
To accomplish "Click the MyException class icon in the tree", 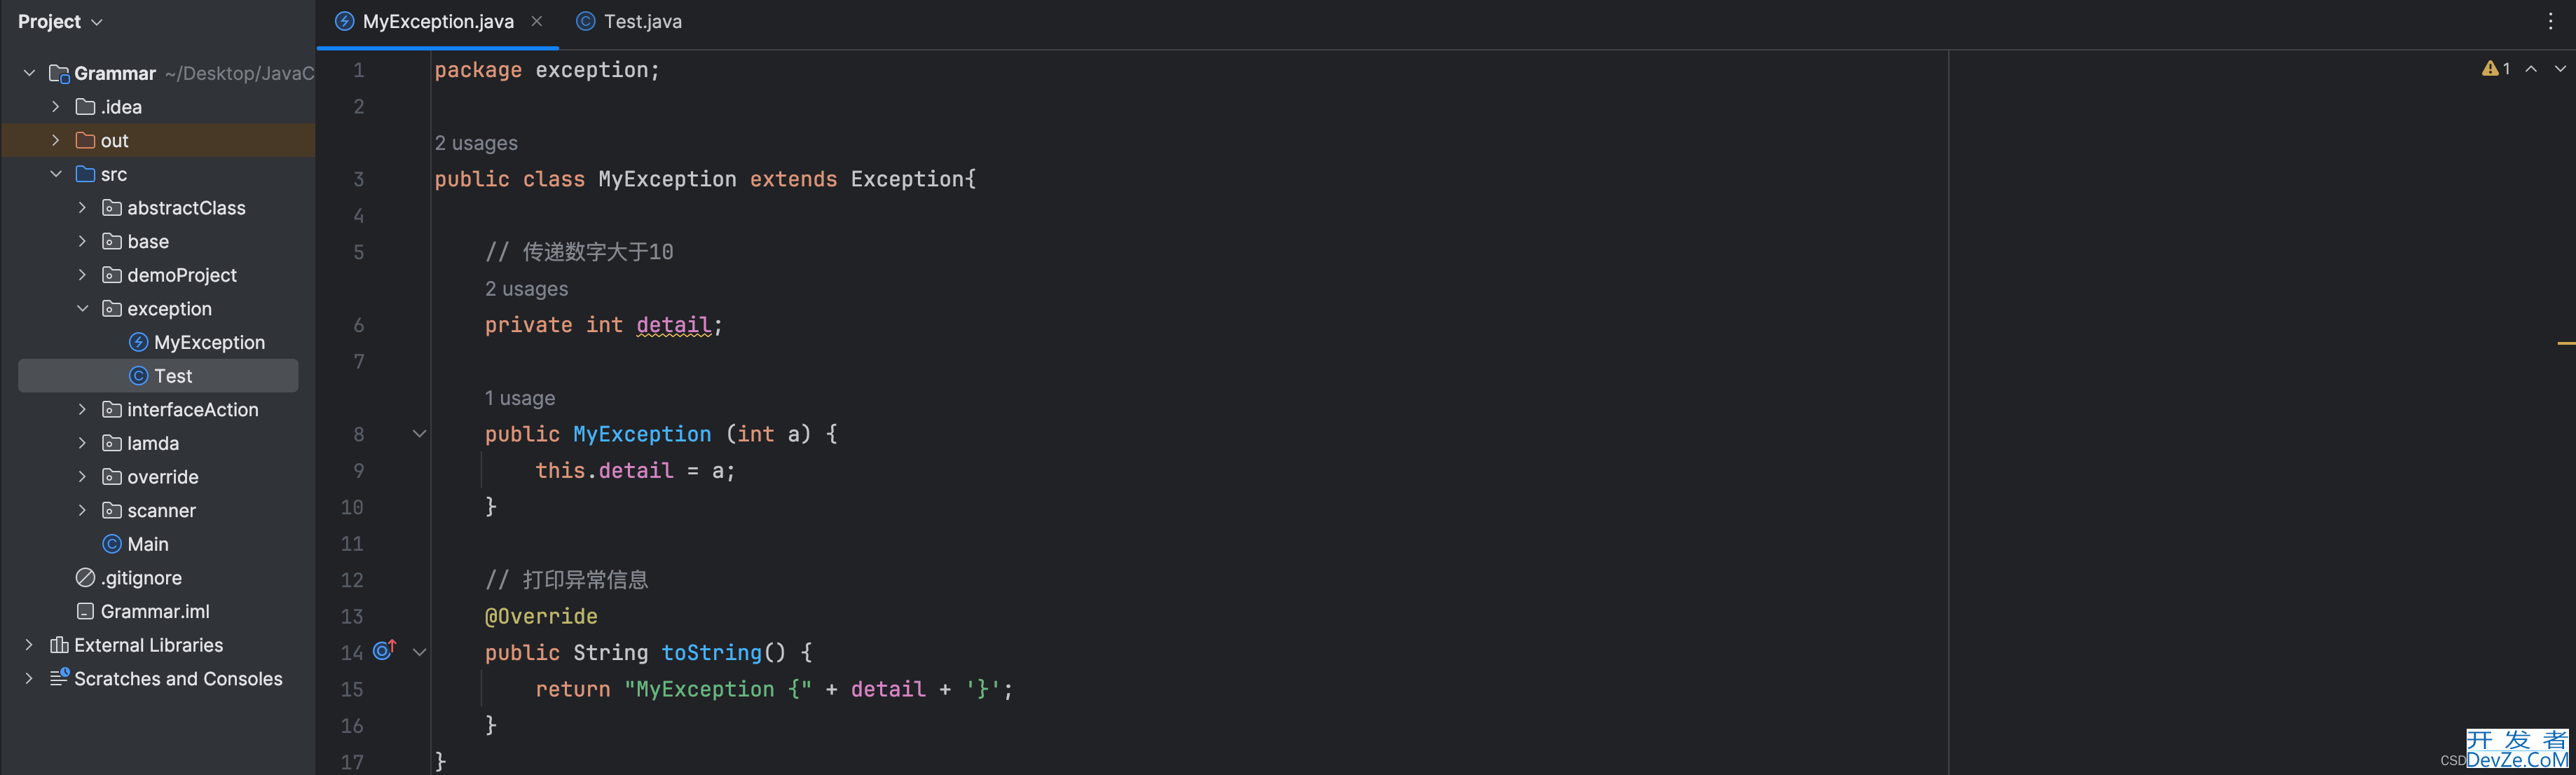I will coord(139,342).
